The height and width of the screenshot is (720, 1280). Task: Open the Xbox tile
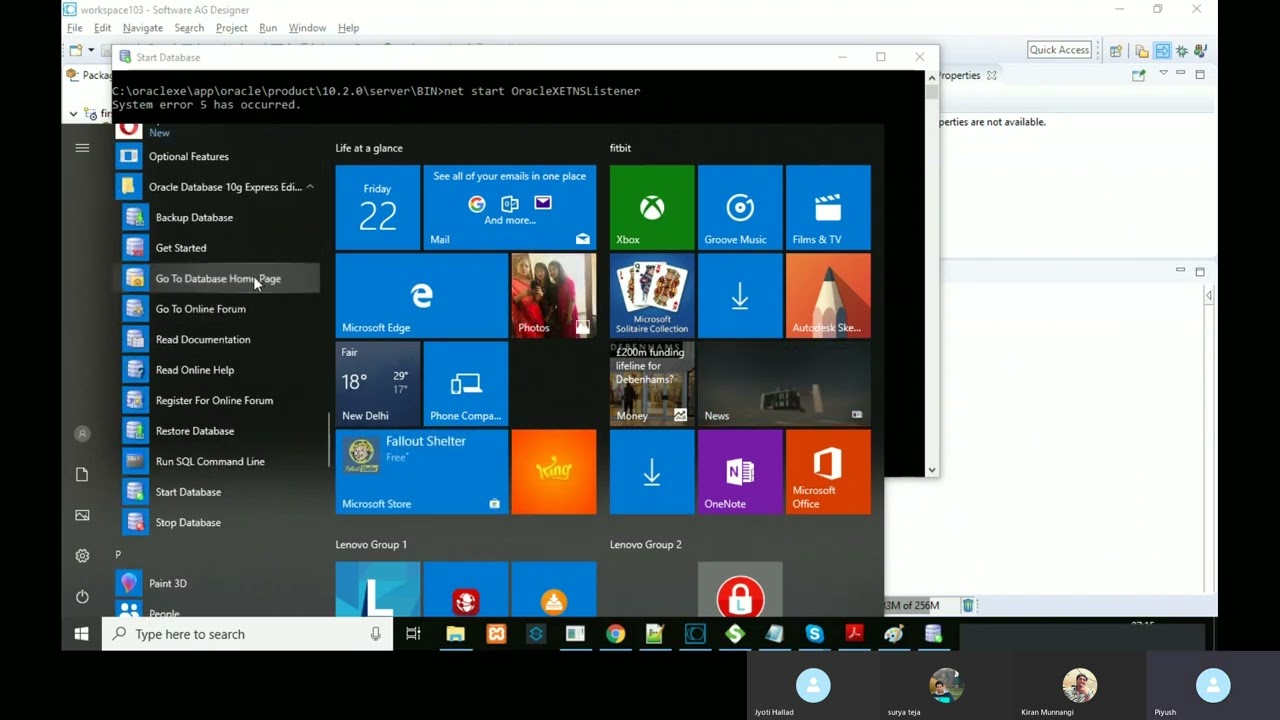click(652, 207)
